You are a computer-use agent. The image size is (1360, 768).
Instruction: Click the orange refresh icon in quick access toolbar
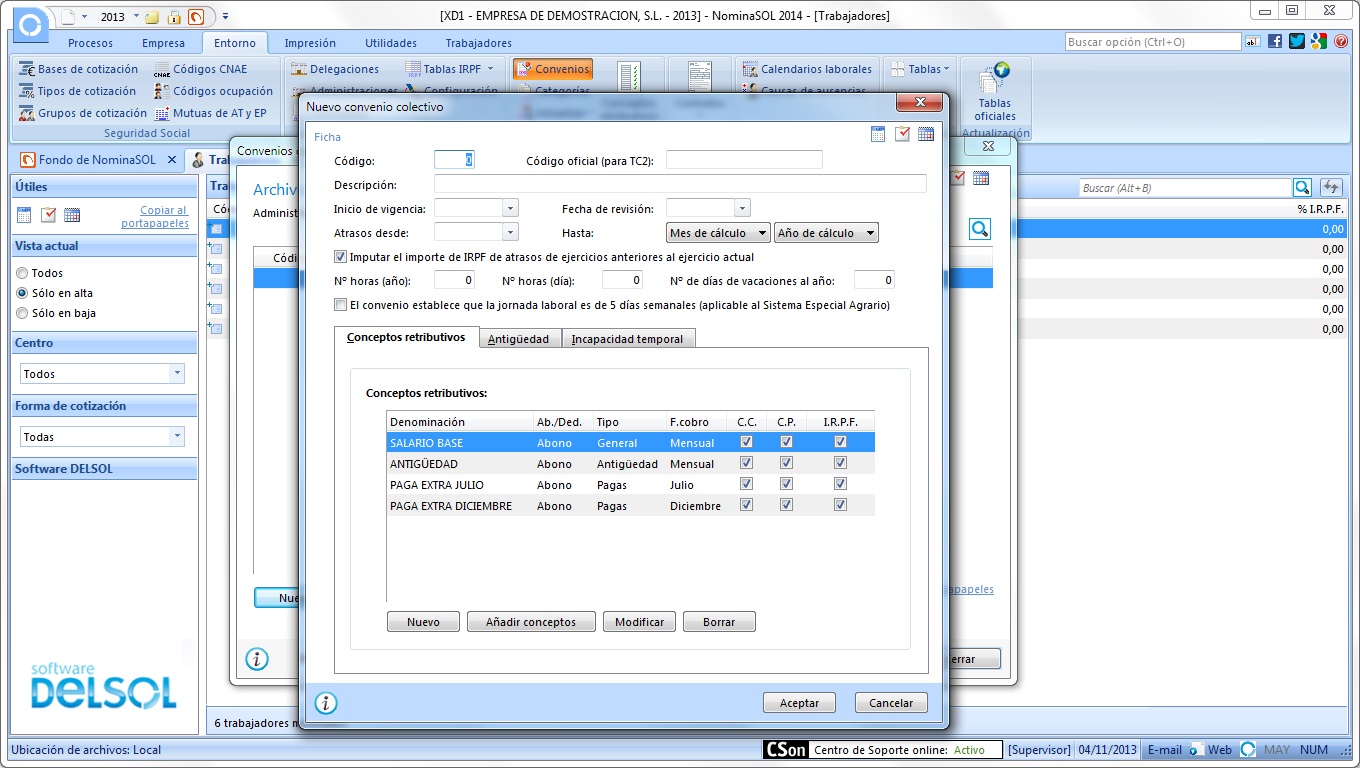pos(196,17)
